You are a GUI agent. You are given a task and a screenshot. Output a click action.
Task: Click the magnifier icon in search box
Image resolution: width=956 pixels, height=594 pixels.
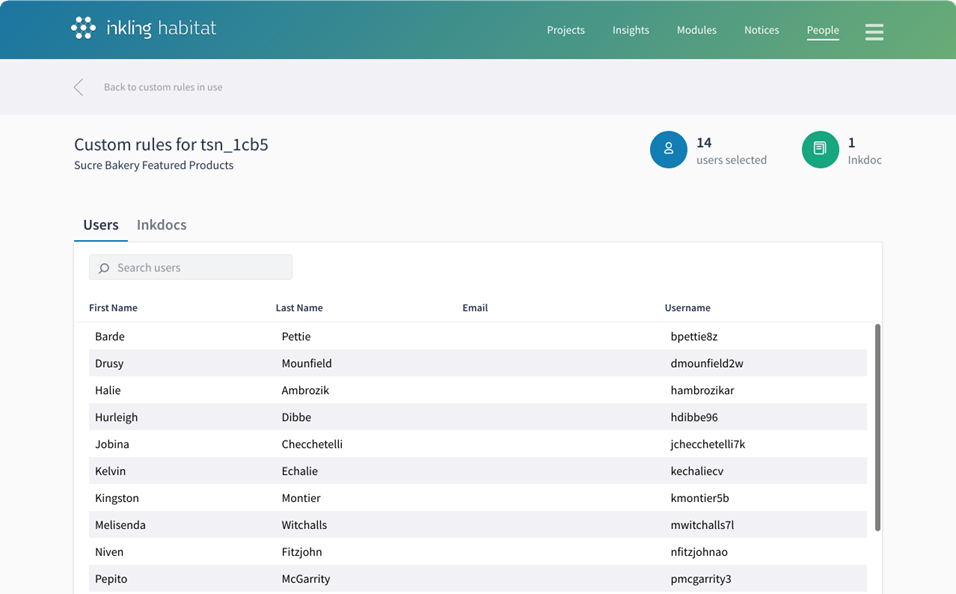tap(104, 268)
